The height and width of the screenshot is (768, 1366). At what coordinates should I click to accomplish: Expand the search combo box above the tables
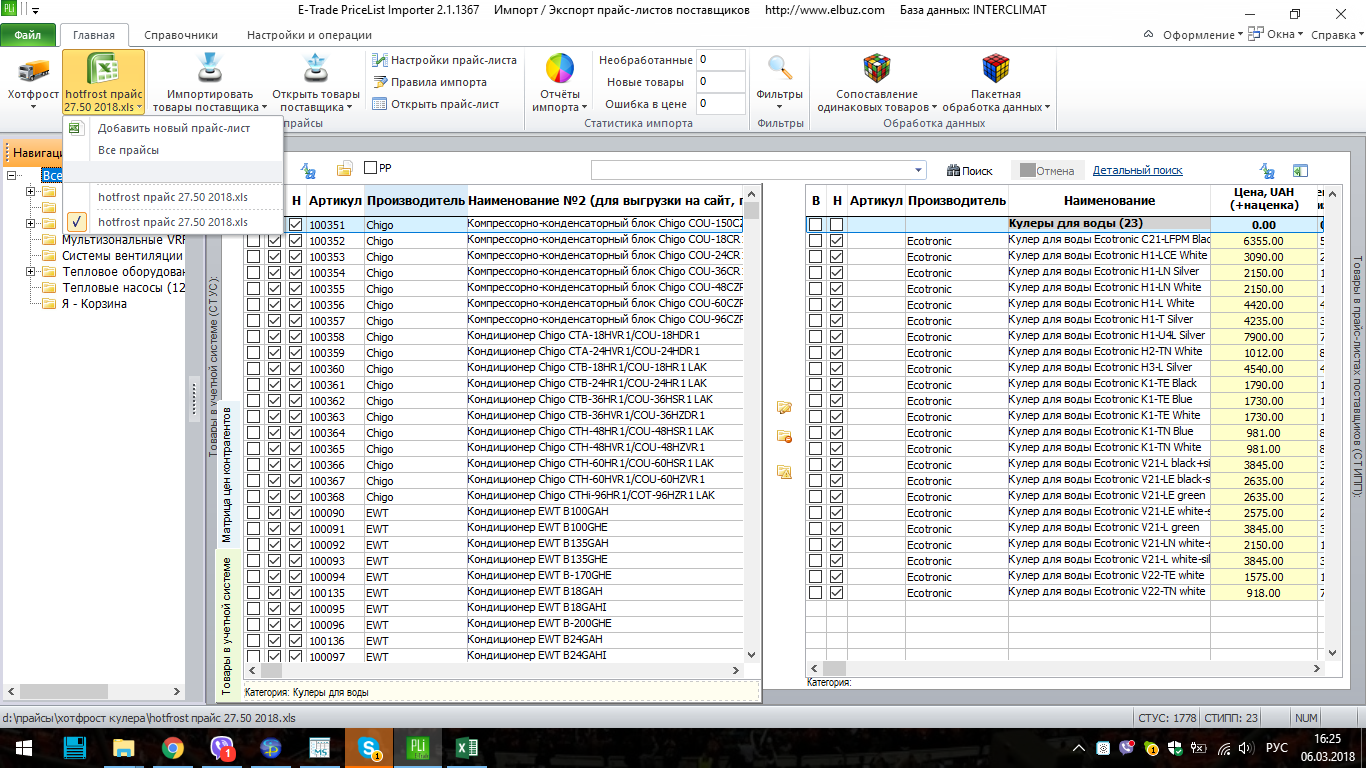pyautogui.click(x=919, y=170)
